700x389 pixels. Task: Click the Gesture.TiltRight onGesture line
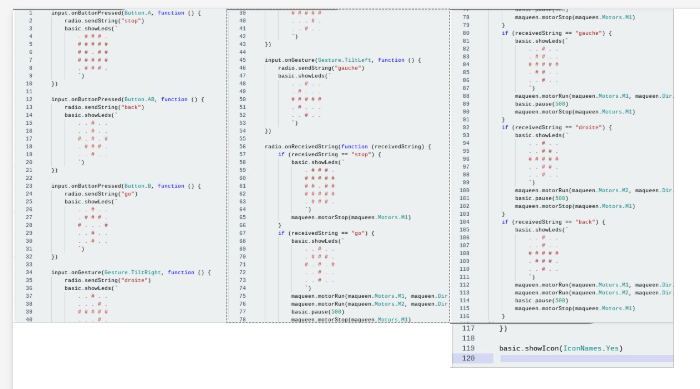(x=131, y=272)
